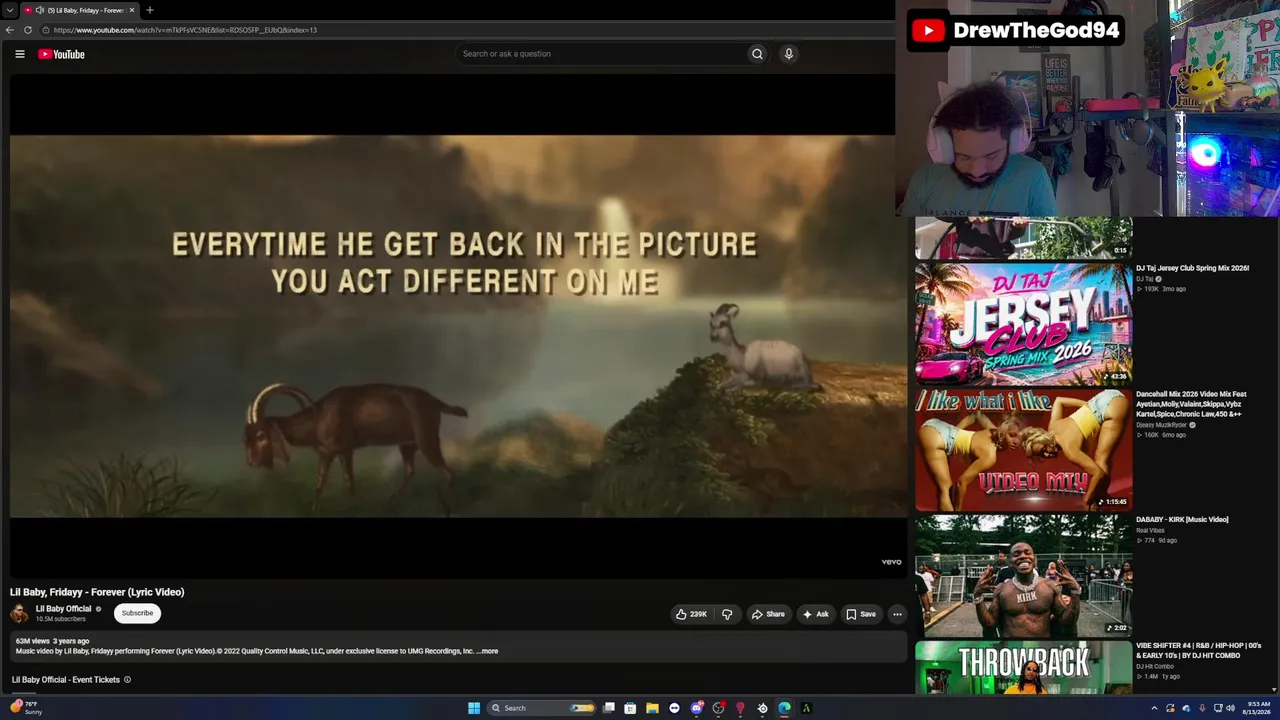Open Dancehall Mix 2026 video thumbnail
1280x720 pixels.
pyautogui.click(x=1023, y=450)
